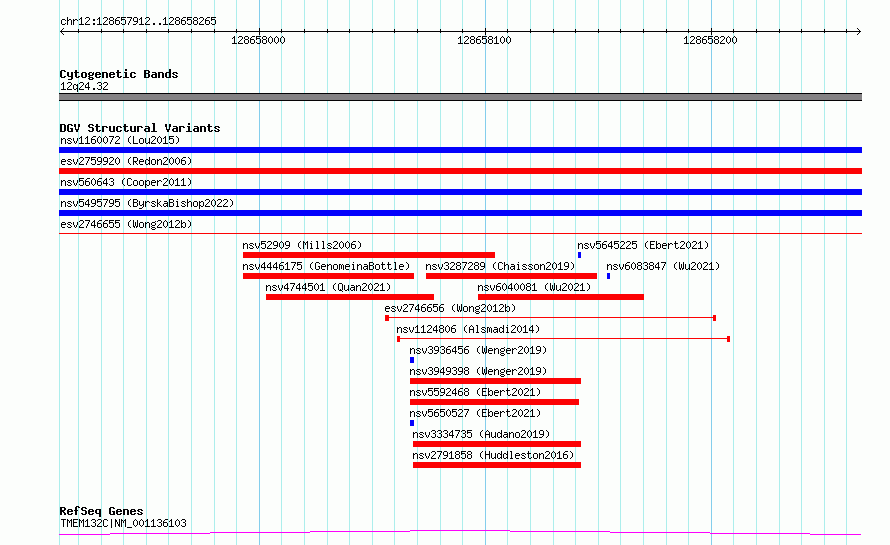The image size is (890, 545).
Task: Select small blue marker under nsv6083847
Action: point(608,276)
